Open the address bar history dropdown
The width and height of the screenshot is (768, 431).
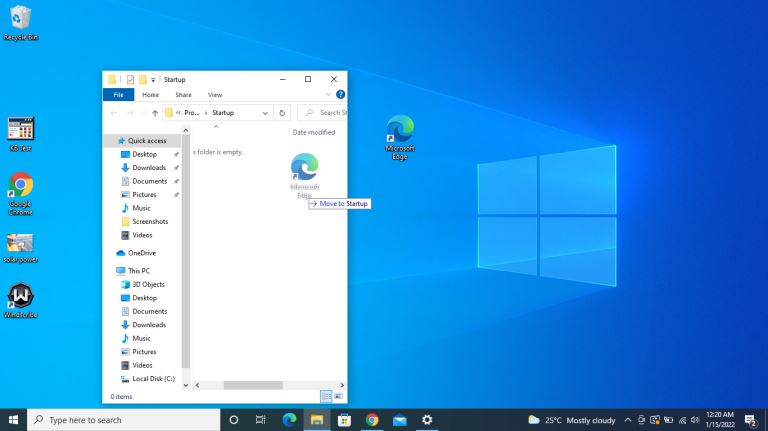click(x=265, y=113)
